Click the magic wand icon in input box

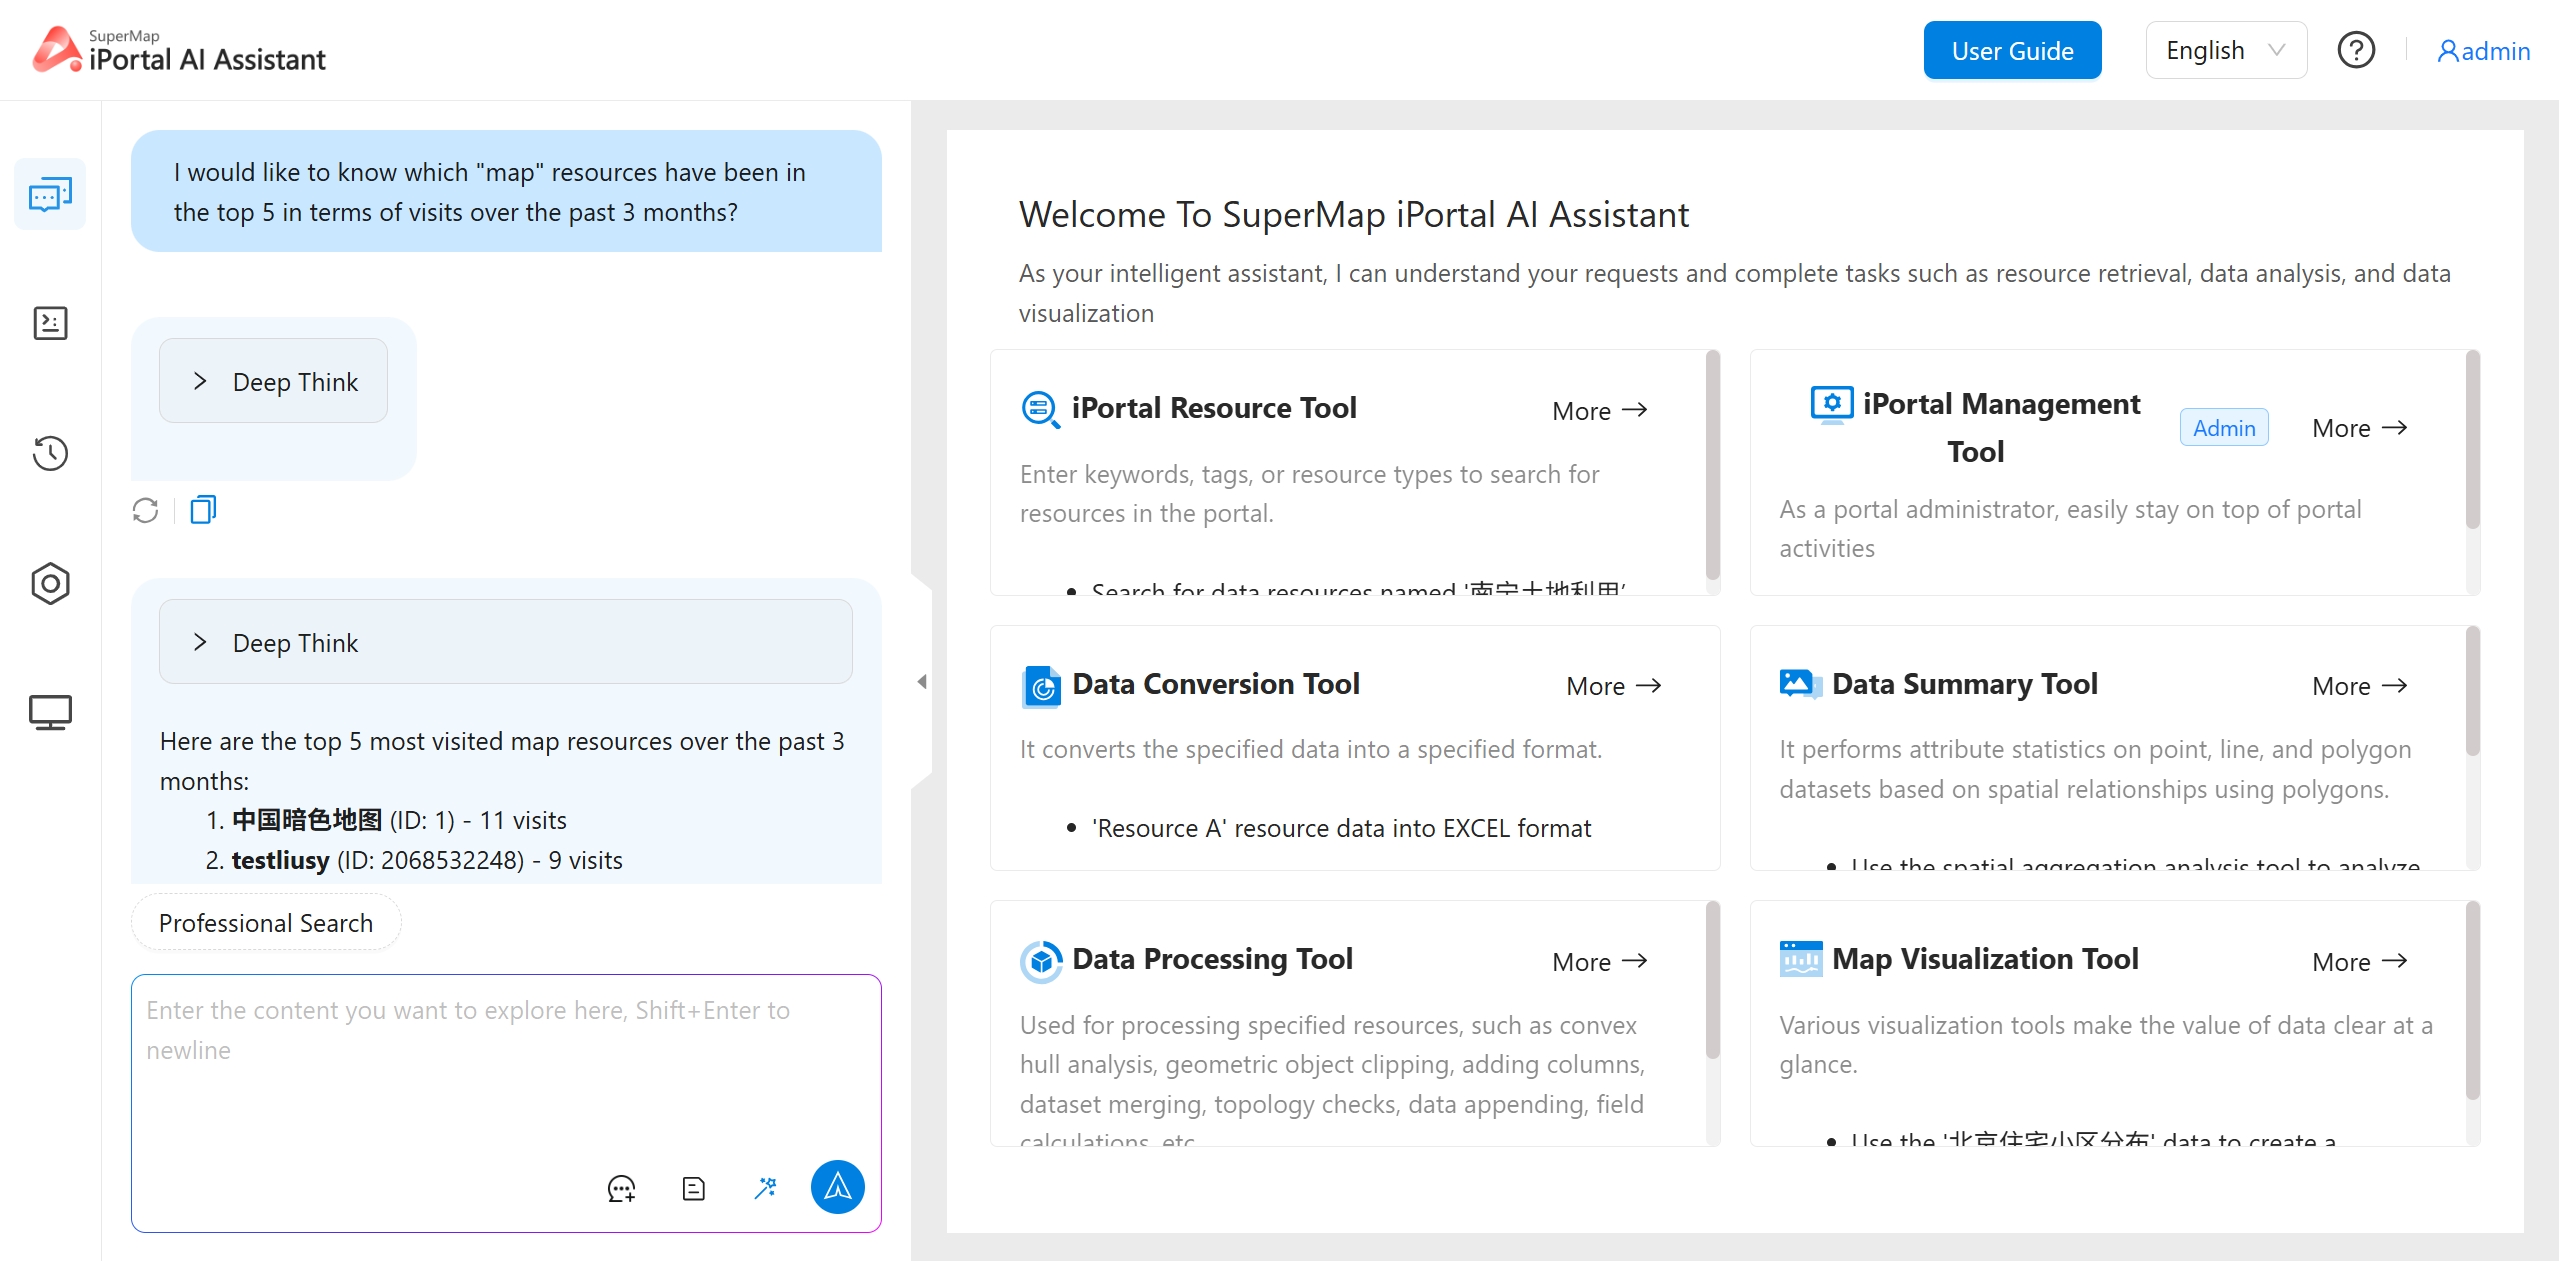(x=765, y=1188)
